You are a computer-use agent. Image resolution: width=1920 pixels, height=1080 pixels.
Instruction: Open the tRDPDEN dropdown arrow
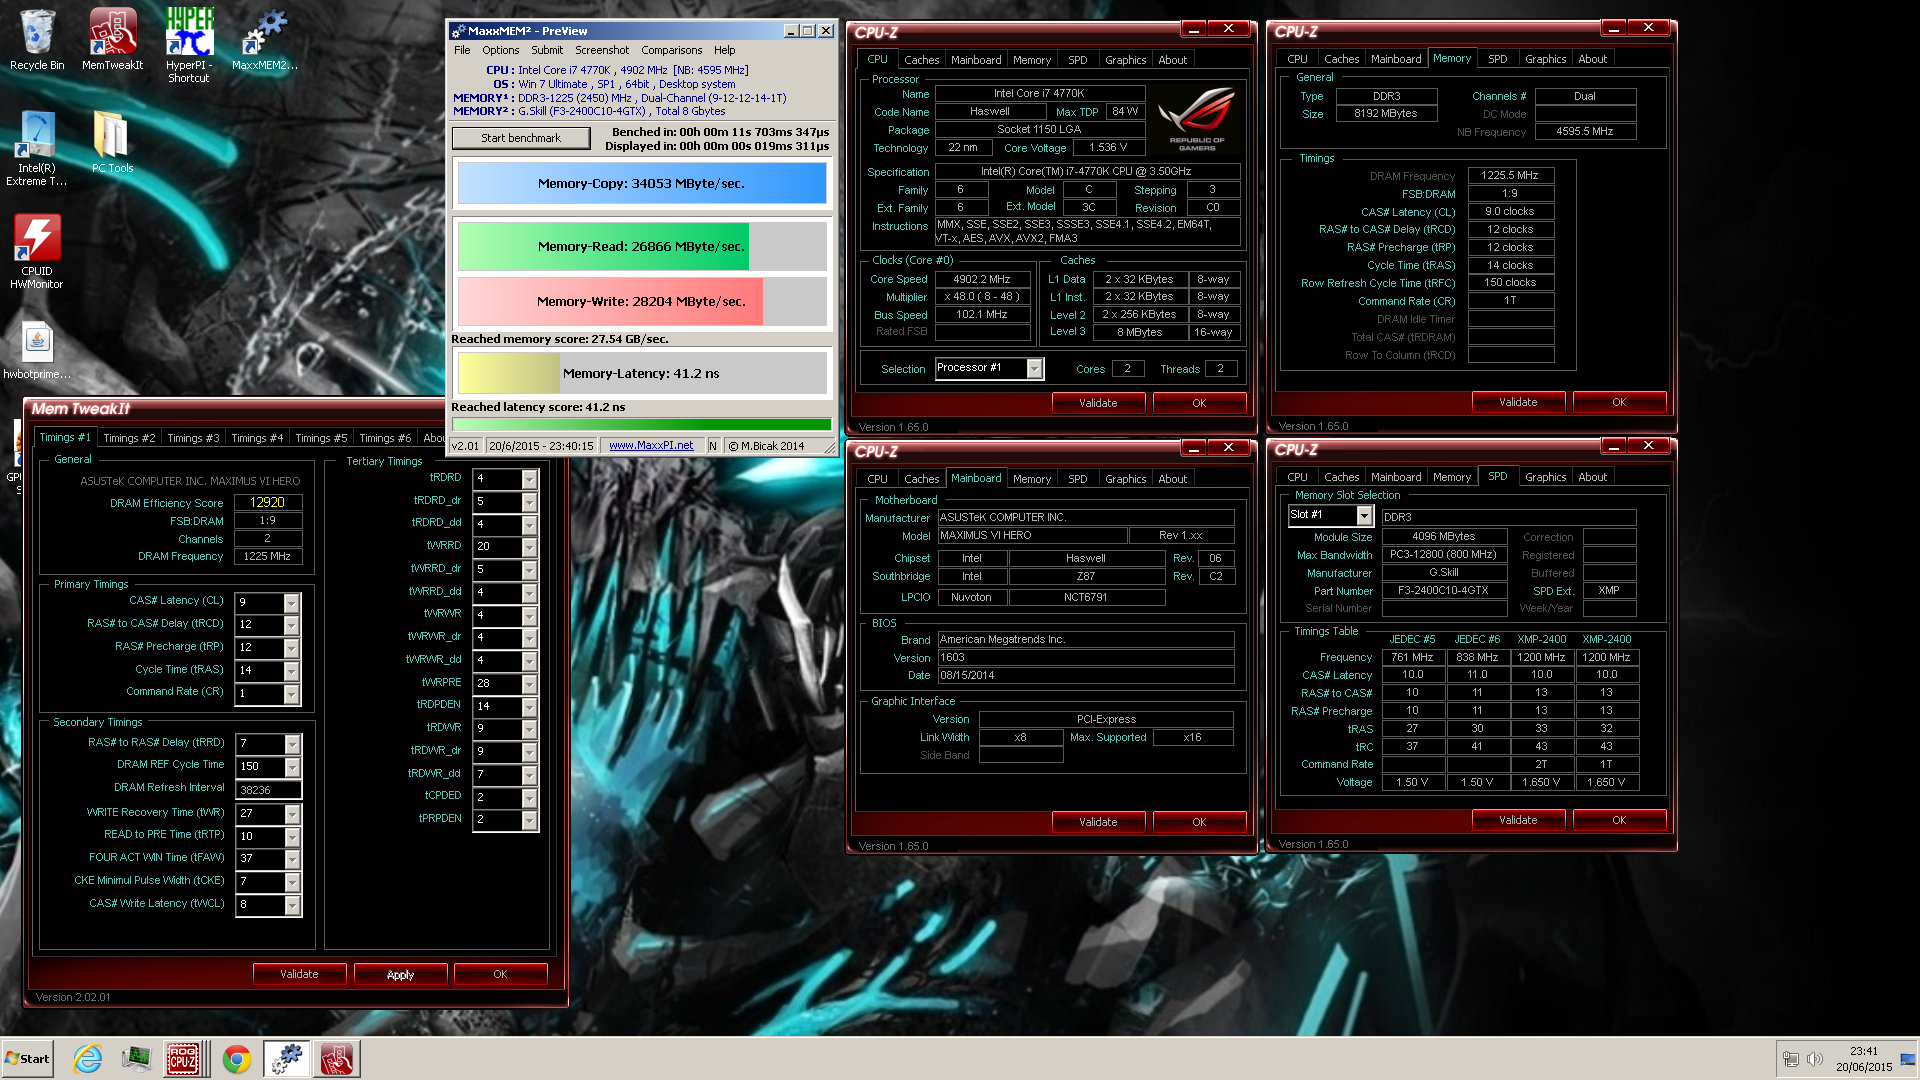529,707
